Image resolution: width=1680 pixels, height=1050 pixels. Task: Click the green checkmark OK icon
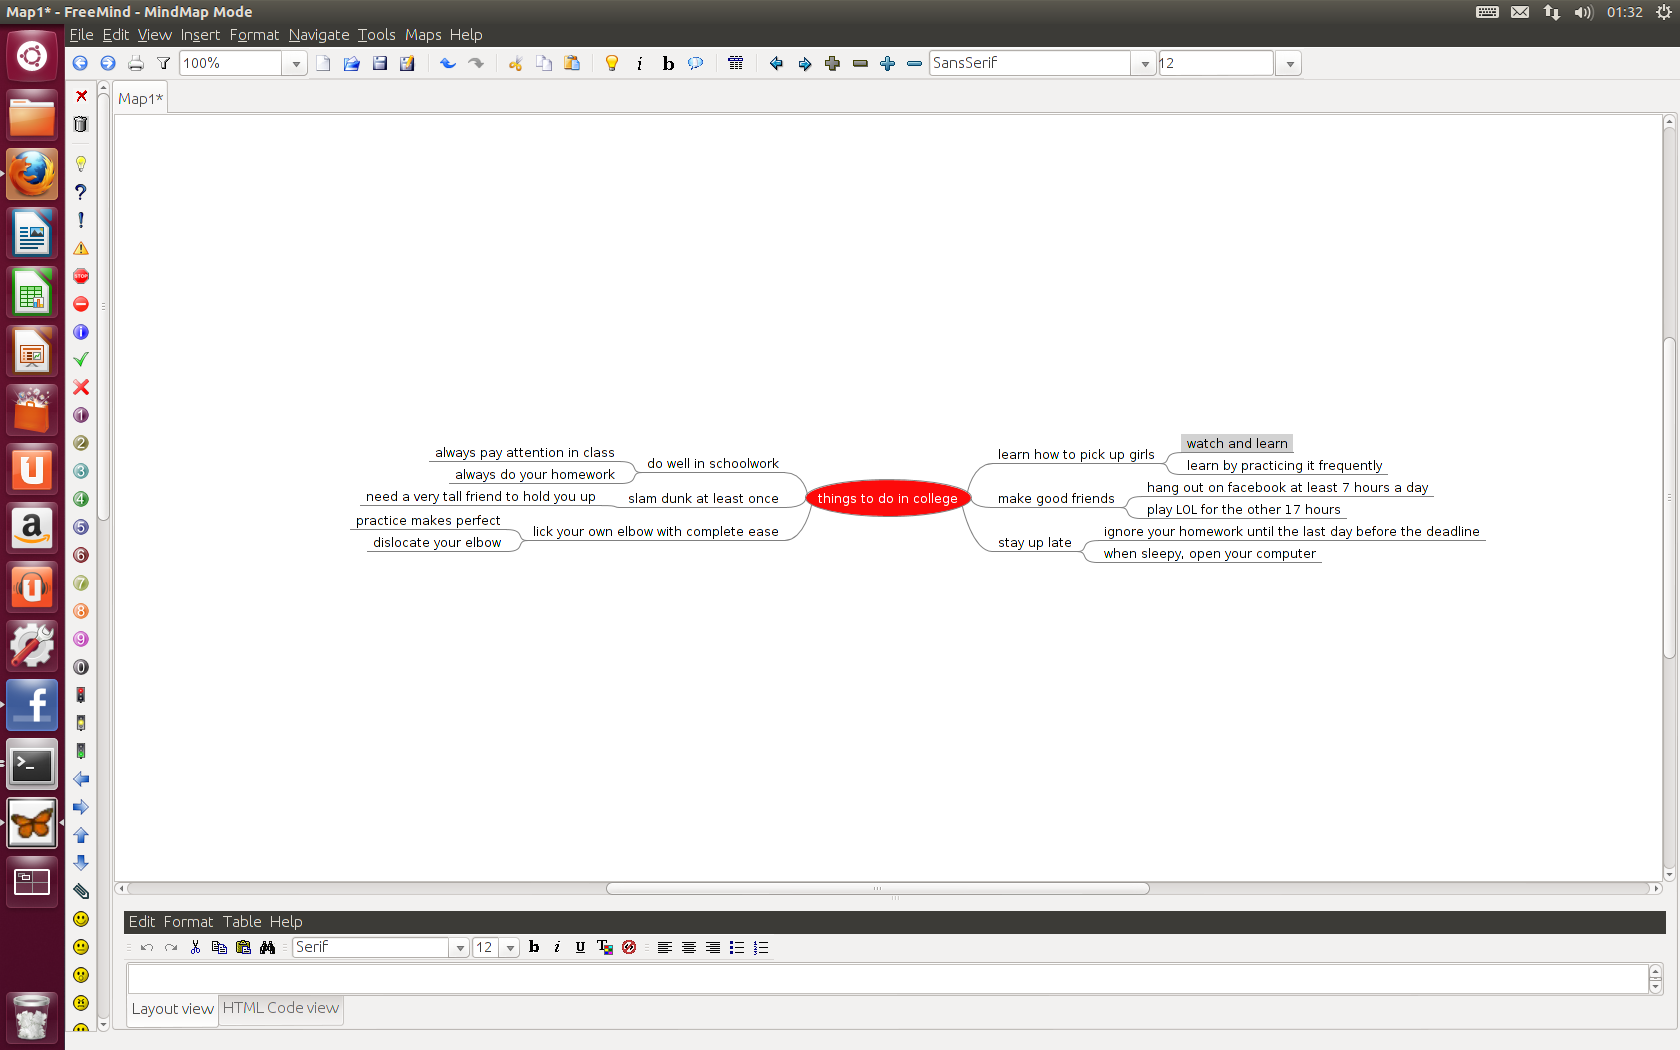coord(81,359)
